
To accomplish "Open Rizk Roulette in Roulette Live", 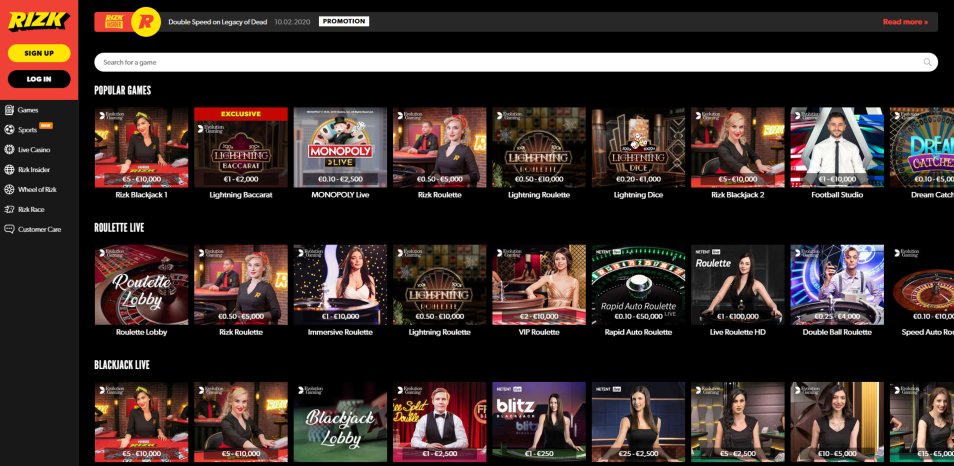I will pyautogui.click(x=241, y=285).
